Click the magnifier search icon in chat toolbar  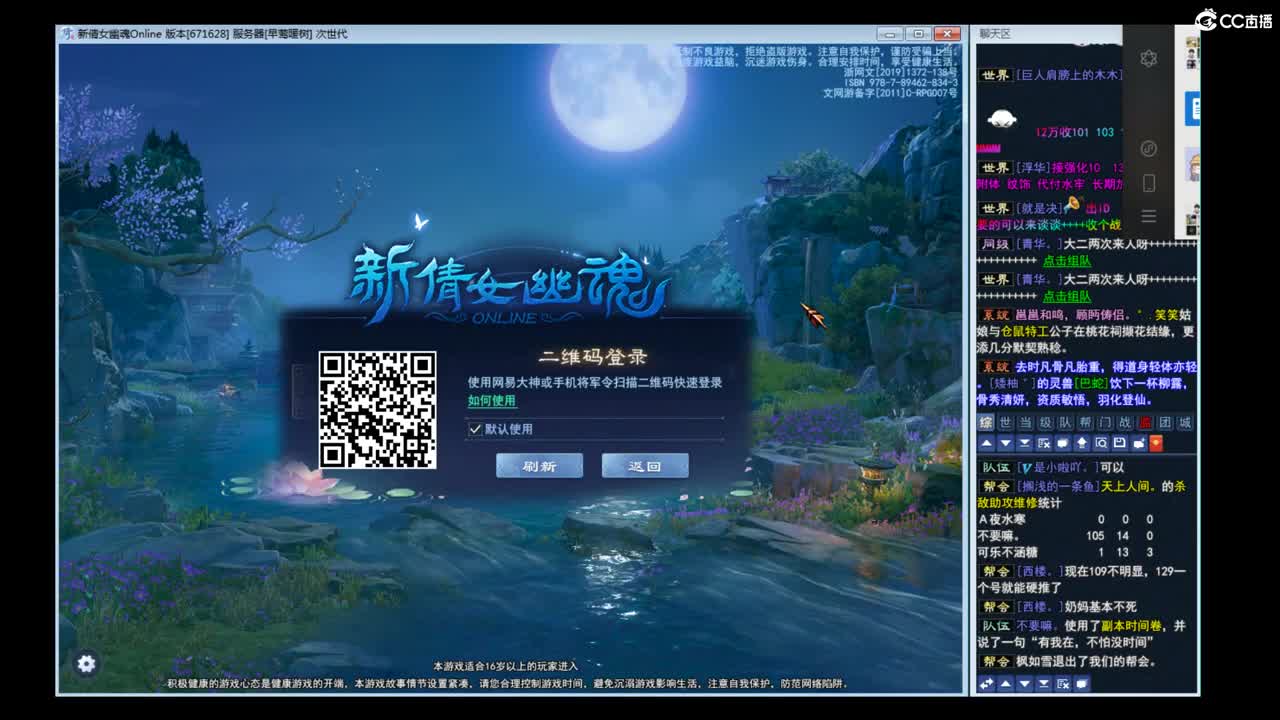tap(1101, 443)
